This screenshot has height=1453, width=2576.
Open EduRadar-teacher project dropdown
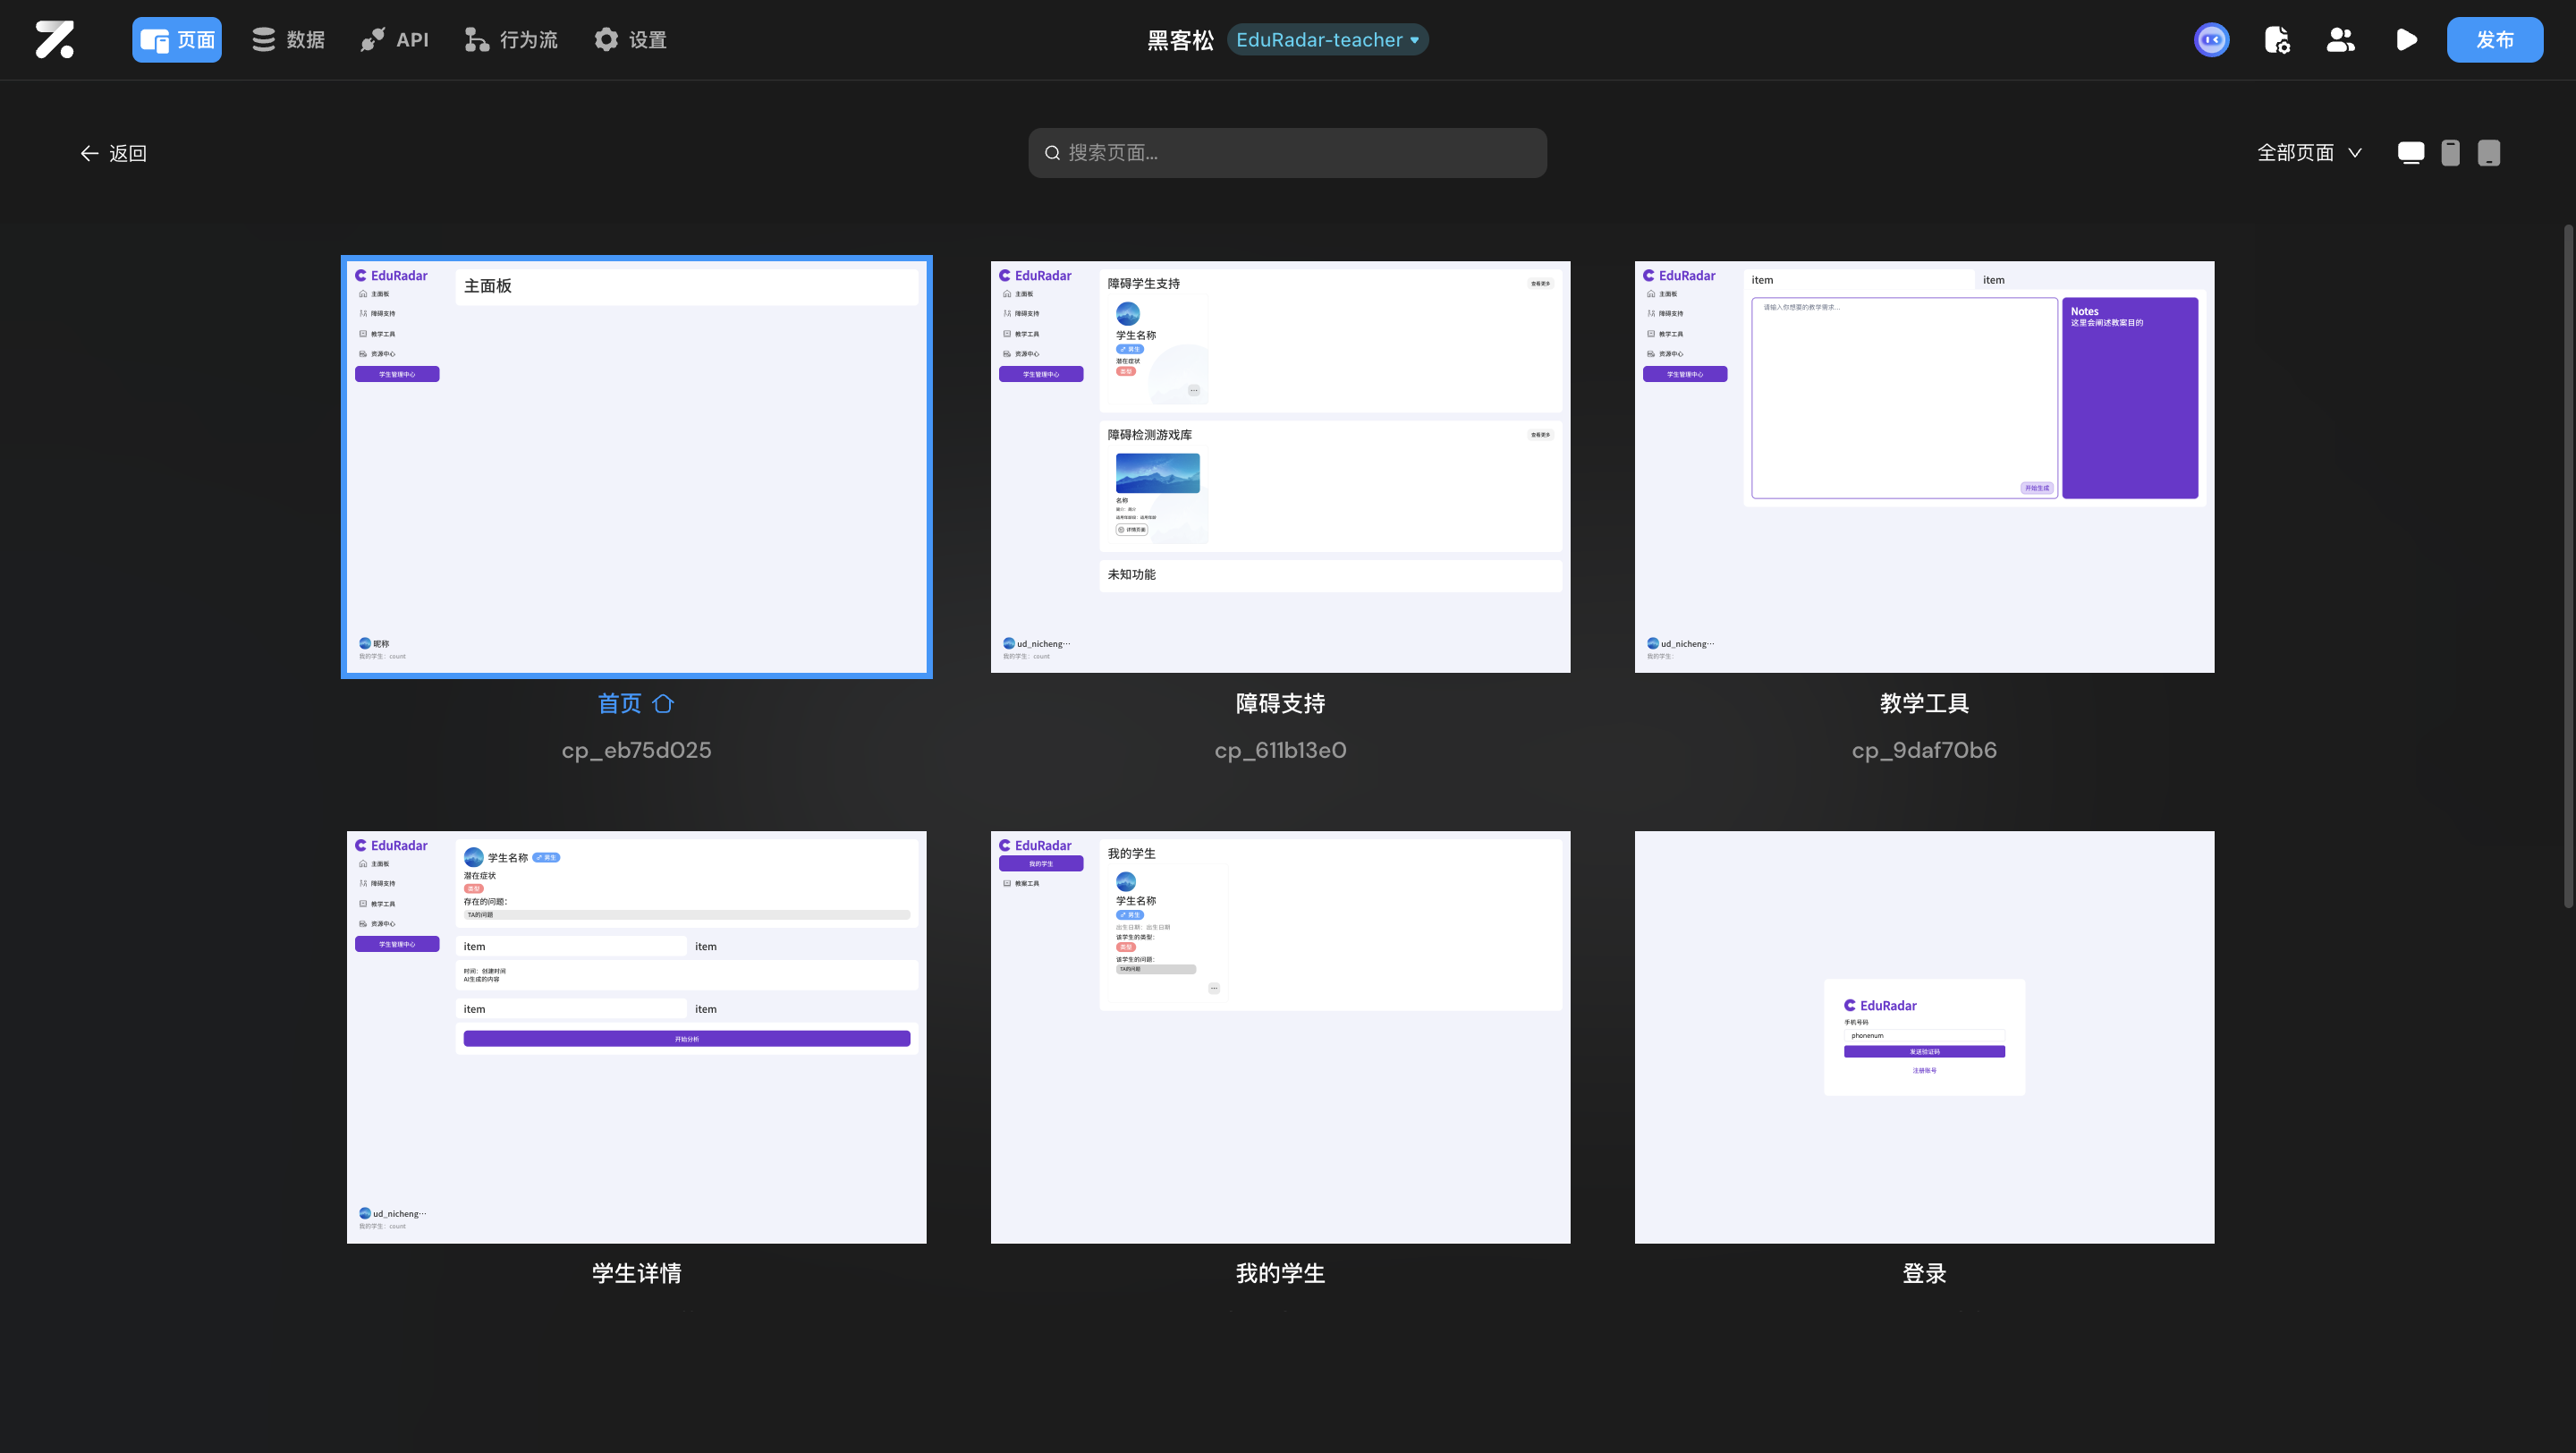(x=1327, y=40)
